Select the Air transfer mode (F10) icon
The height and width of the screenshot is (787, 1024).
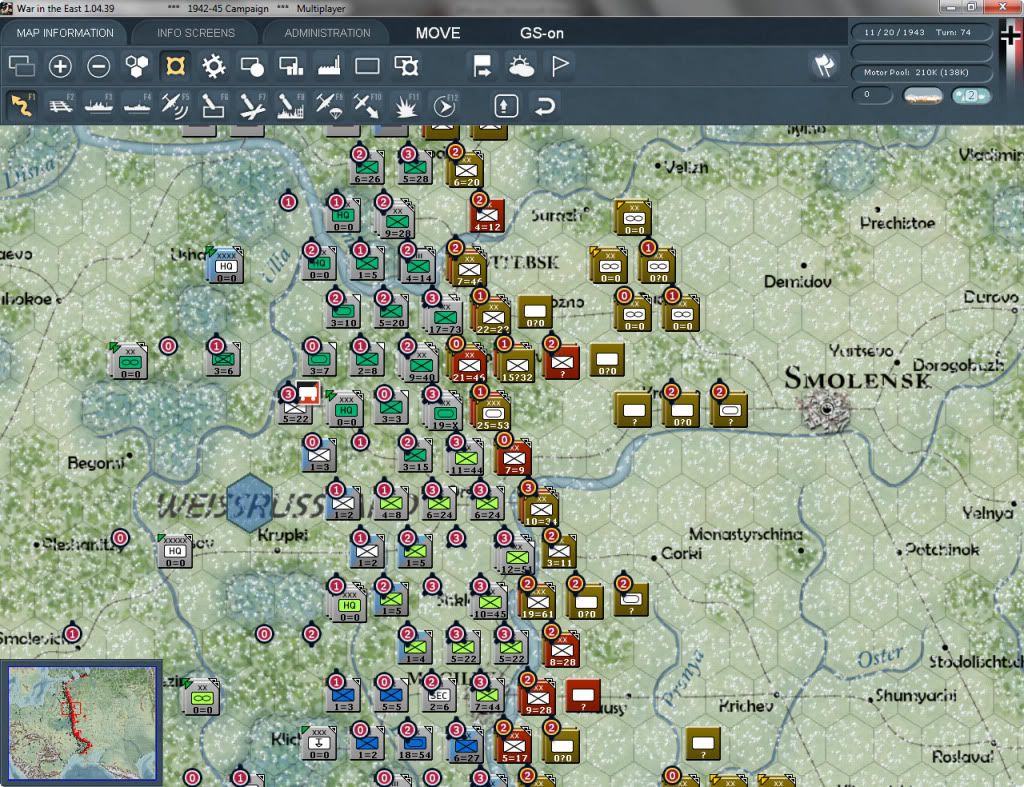pos(367,105)
